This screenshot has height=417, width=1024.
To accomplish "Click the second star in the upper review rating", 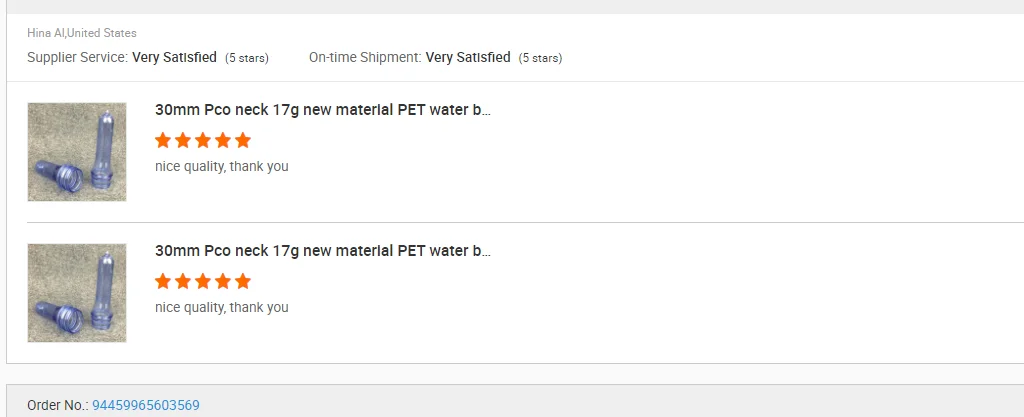I will coord(183,140).
